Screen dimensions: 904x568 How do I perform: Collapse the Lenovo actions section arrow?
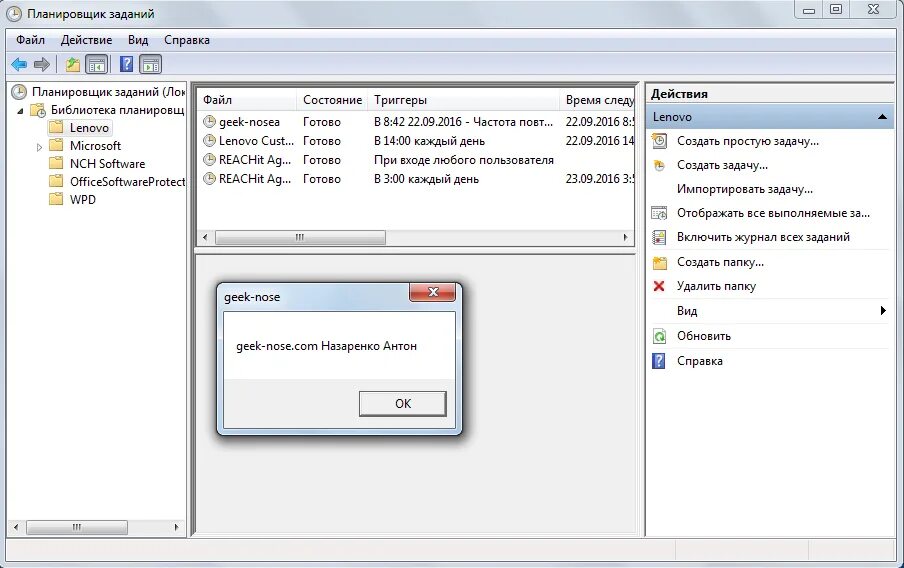882,117
